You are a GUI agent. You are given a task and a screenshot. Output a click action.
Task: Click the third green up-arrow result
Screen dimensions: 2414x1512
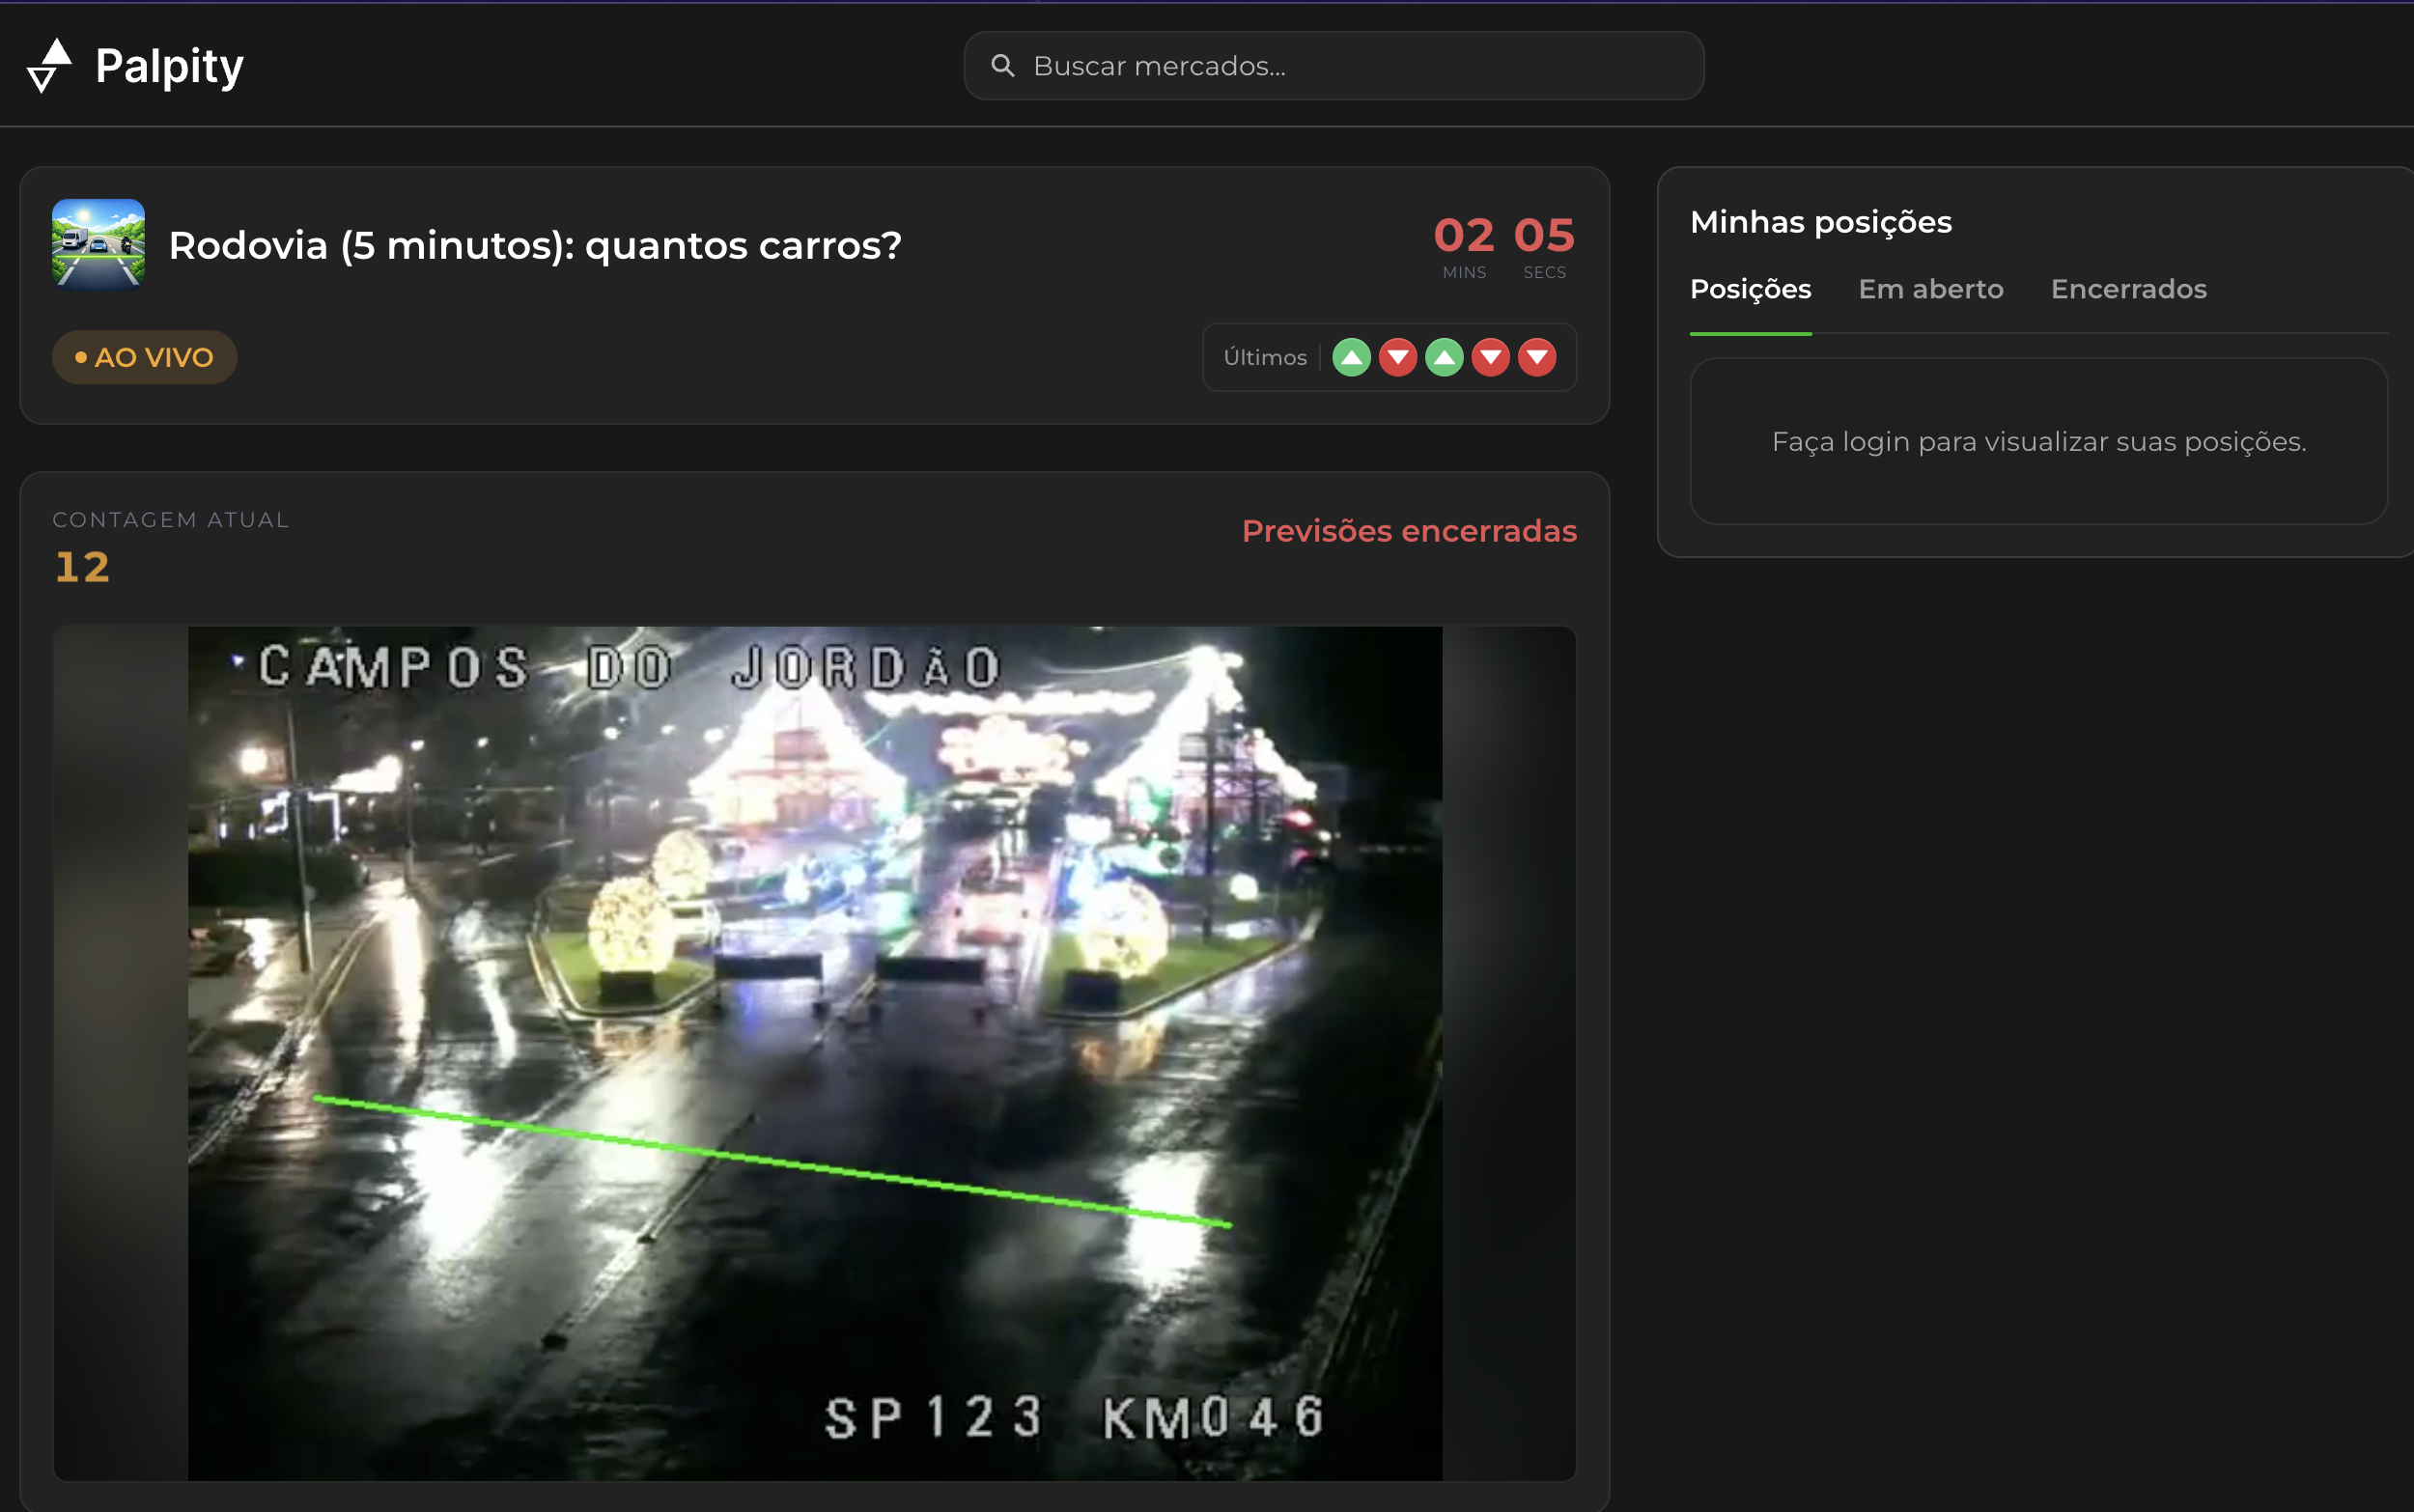1444,357
